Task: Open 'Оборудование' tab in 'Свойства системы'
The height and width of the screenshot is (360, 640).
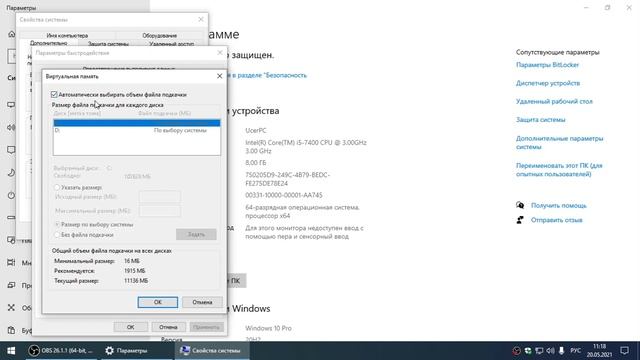Action: click(160, 36)
